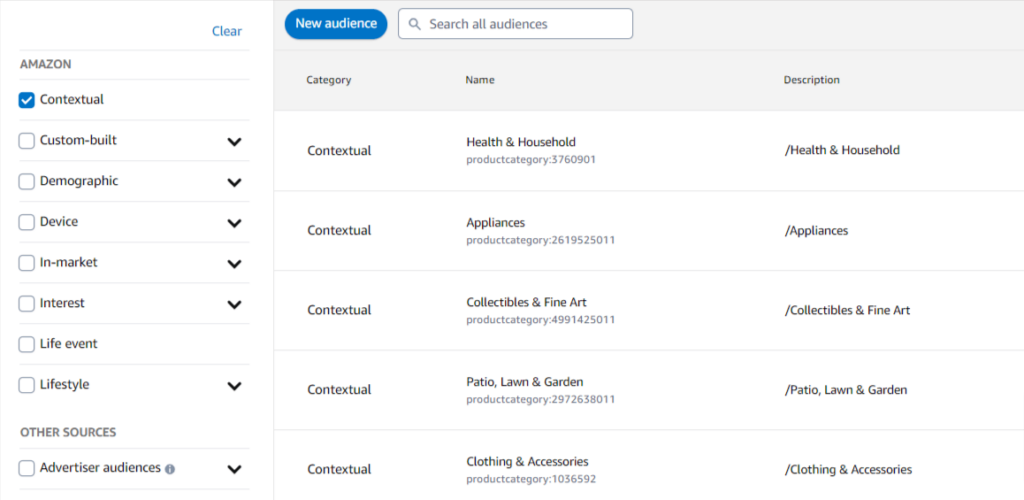Click the New audience button
Screen dimensions: 1024x500
pyautogui.click(x=336, y=23)
